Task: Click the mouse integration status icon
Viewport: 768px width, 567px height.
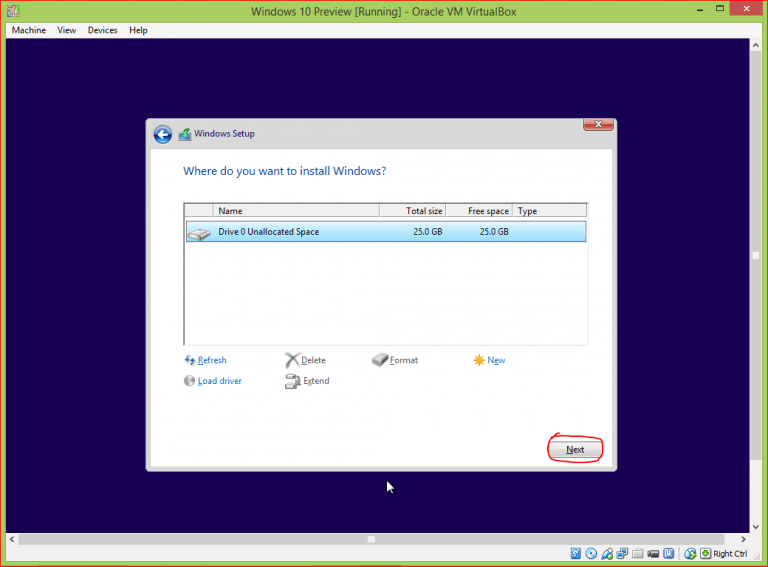Action: [x=690, y=554]
